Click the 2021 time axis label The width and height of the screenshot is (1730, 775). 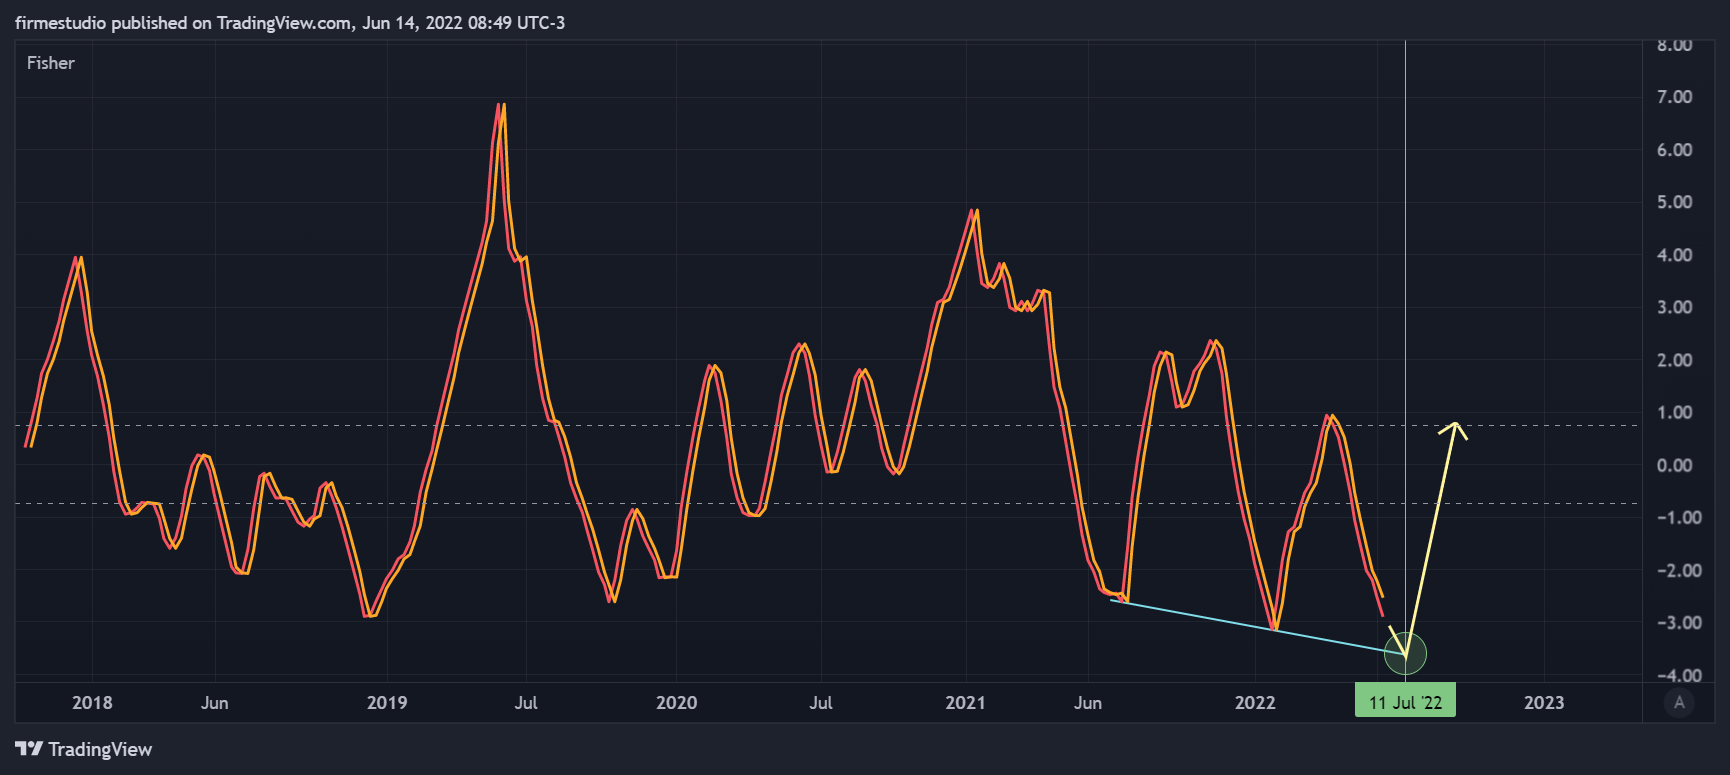(966, 703)
